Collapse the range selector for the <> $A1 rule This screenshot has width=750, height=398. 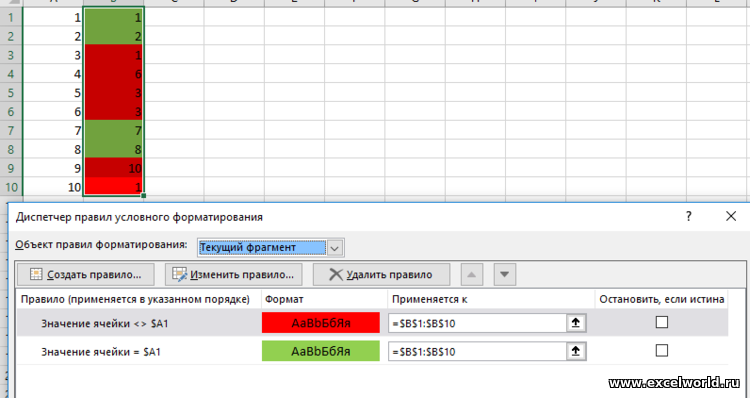point(576,323)
